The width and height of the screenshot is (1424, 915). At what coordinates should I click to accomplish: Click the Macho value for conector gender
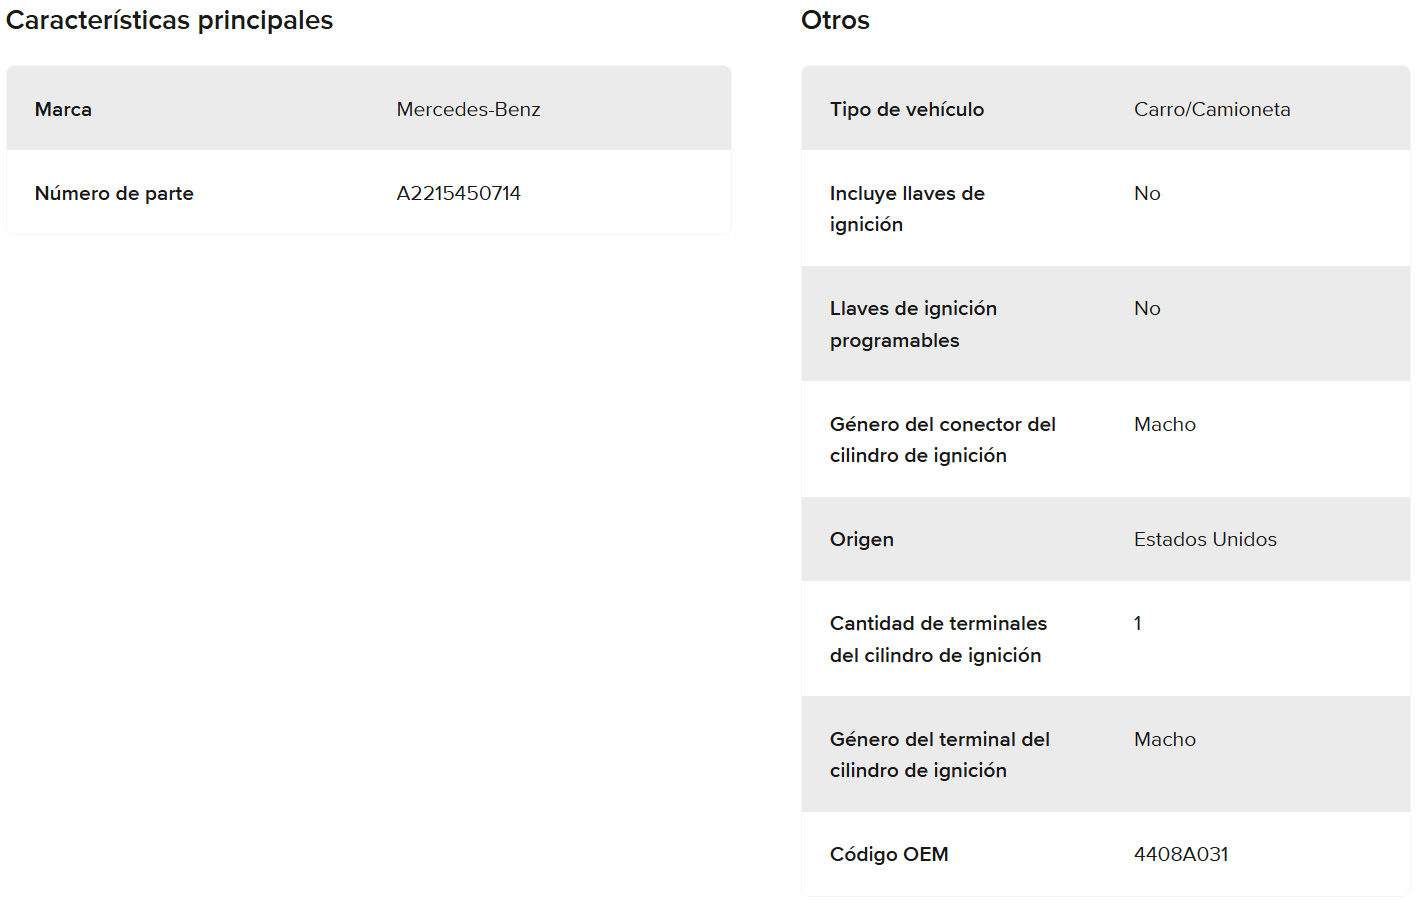point(1164,424)
